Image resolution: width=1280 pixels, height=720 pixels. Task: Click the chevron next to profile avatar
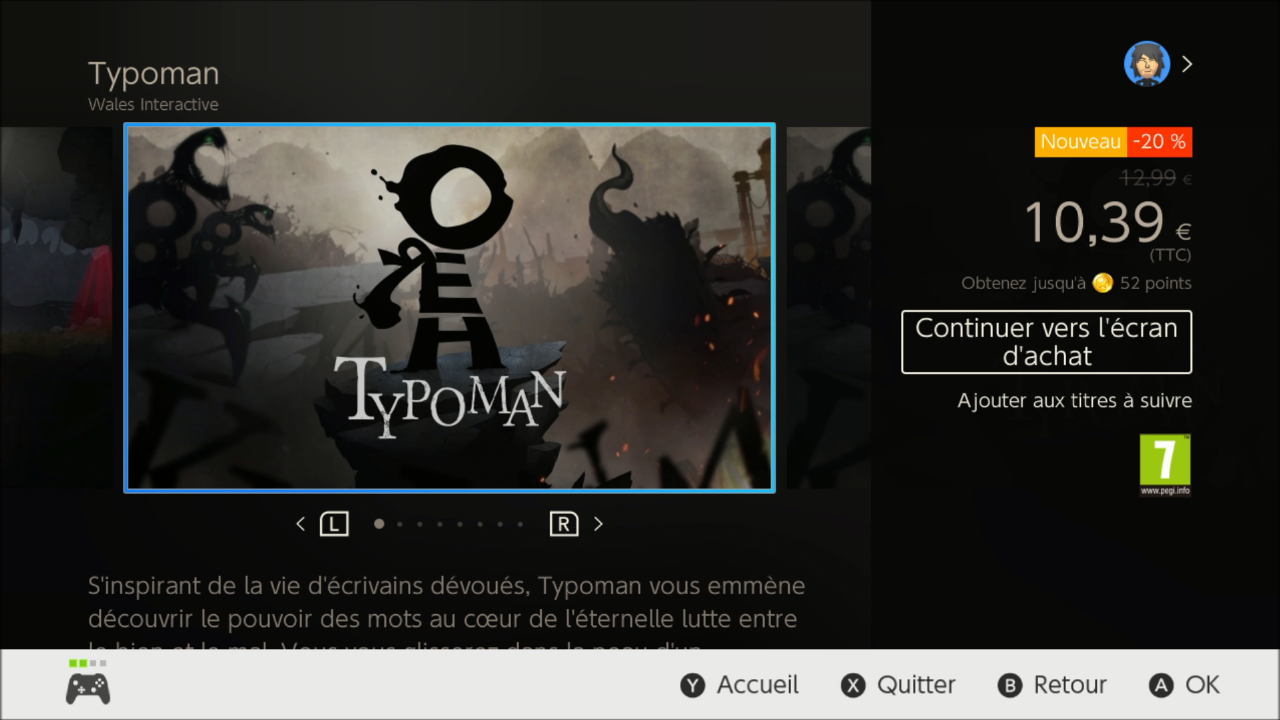click(1187, 64)
